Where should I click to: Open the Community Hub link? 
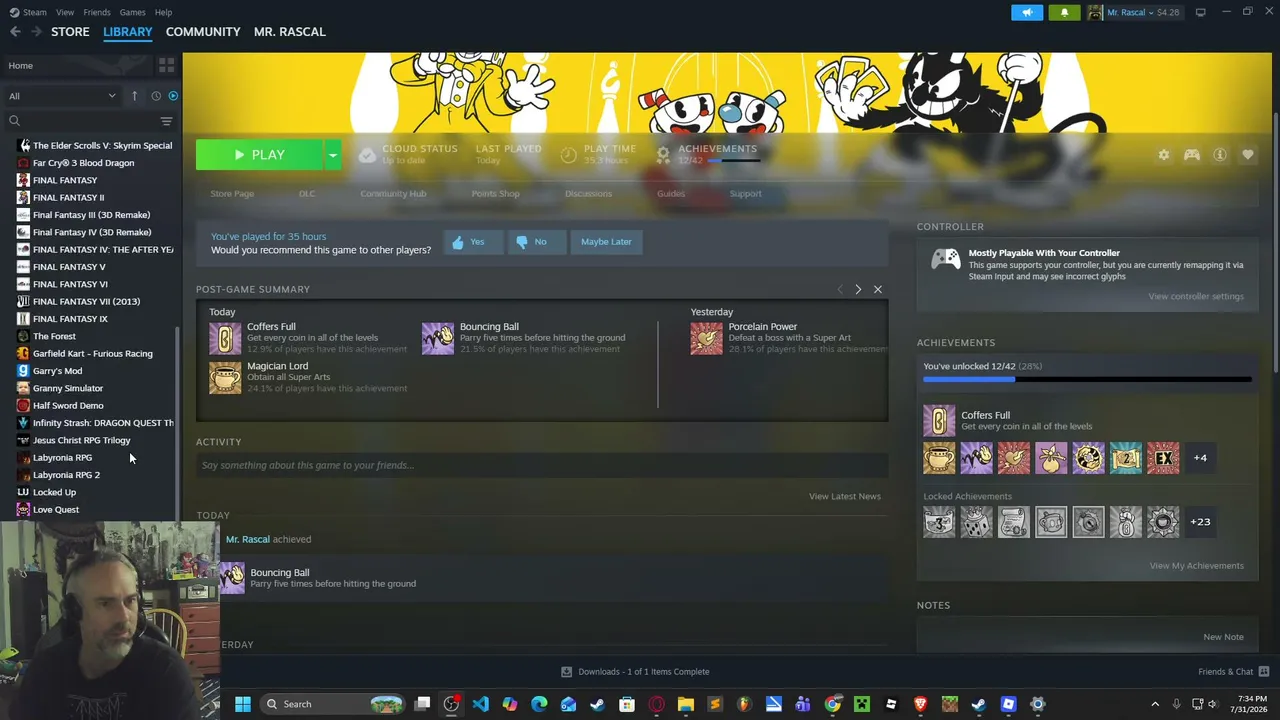point(393,194)
